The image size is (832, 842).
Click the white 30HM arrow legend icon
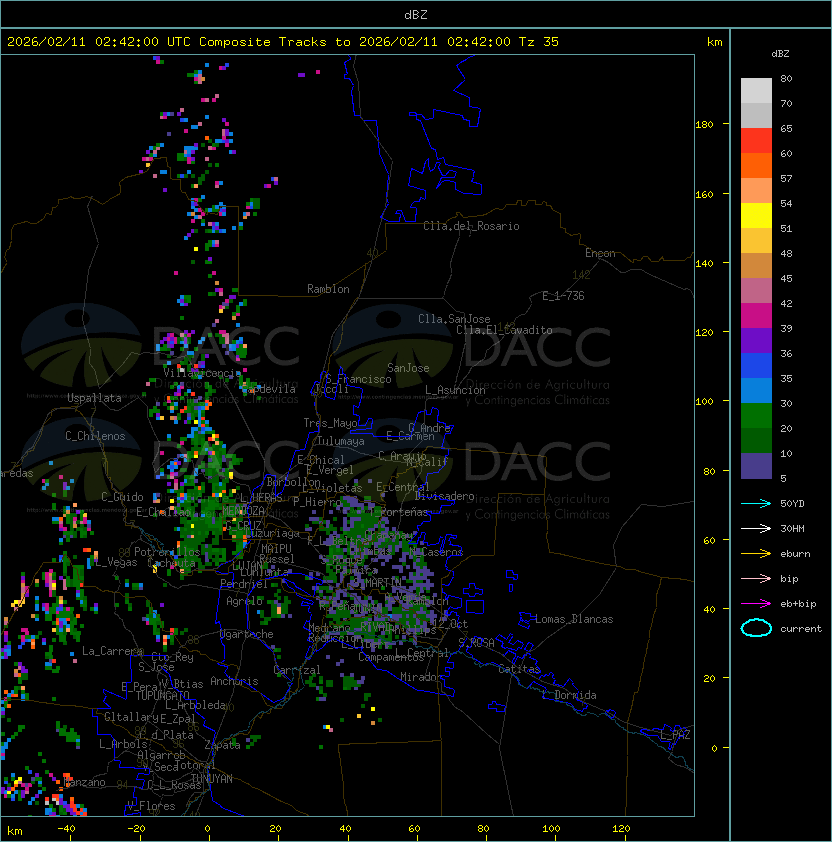click(x=756, y=528)
